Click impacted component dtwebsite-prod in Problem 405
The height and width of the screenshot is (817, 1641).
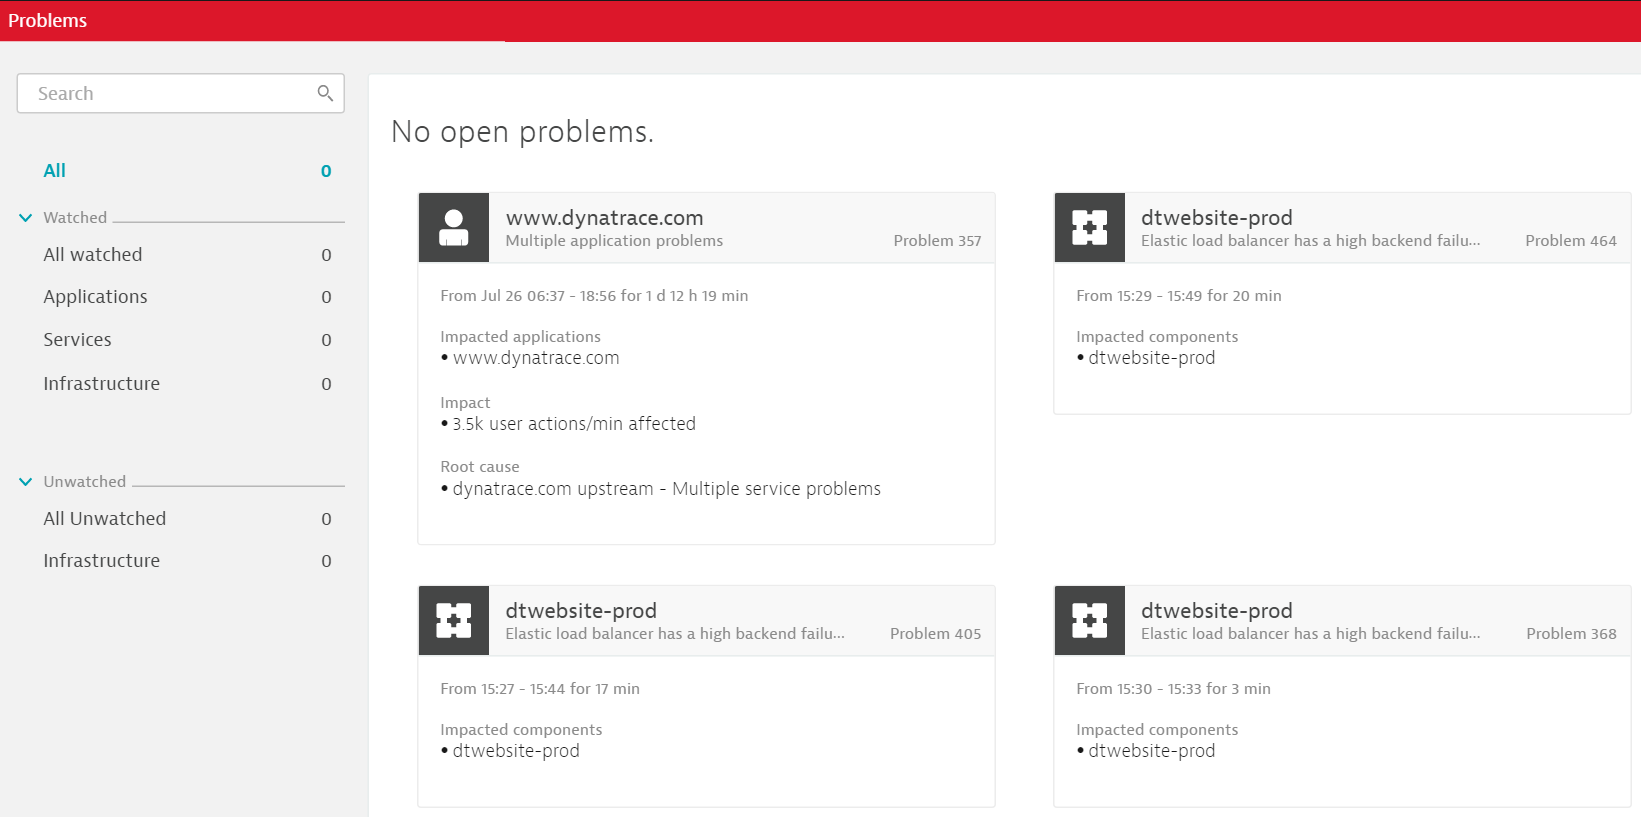point(516,751)
